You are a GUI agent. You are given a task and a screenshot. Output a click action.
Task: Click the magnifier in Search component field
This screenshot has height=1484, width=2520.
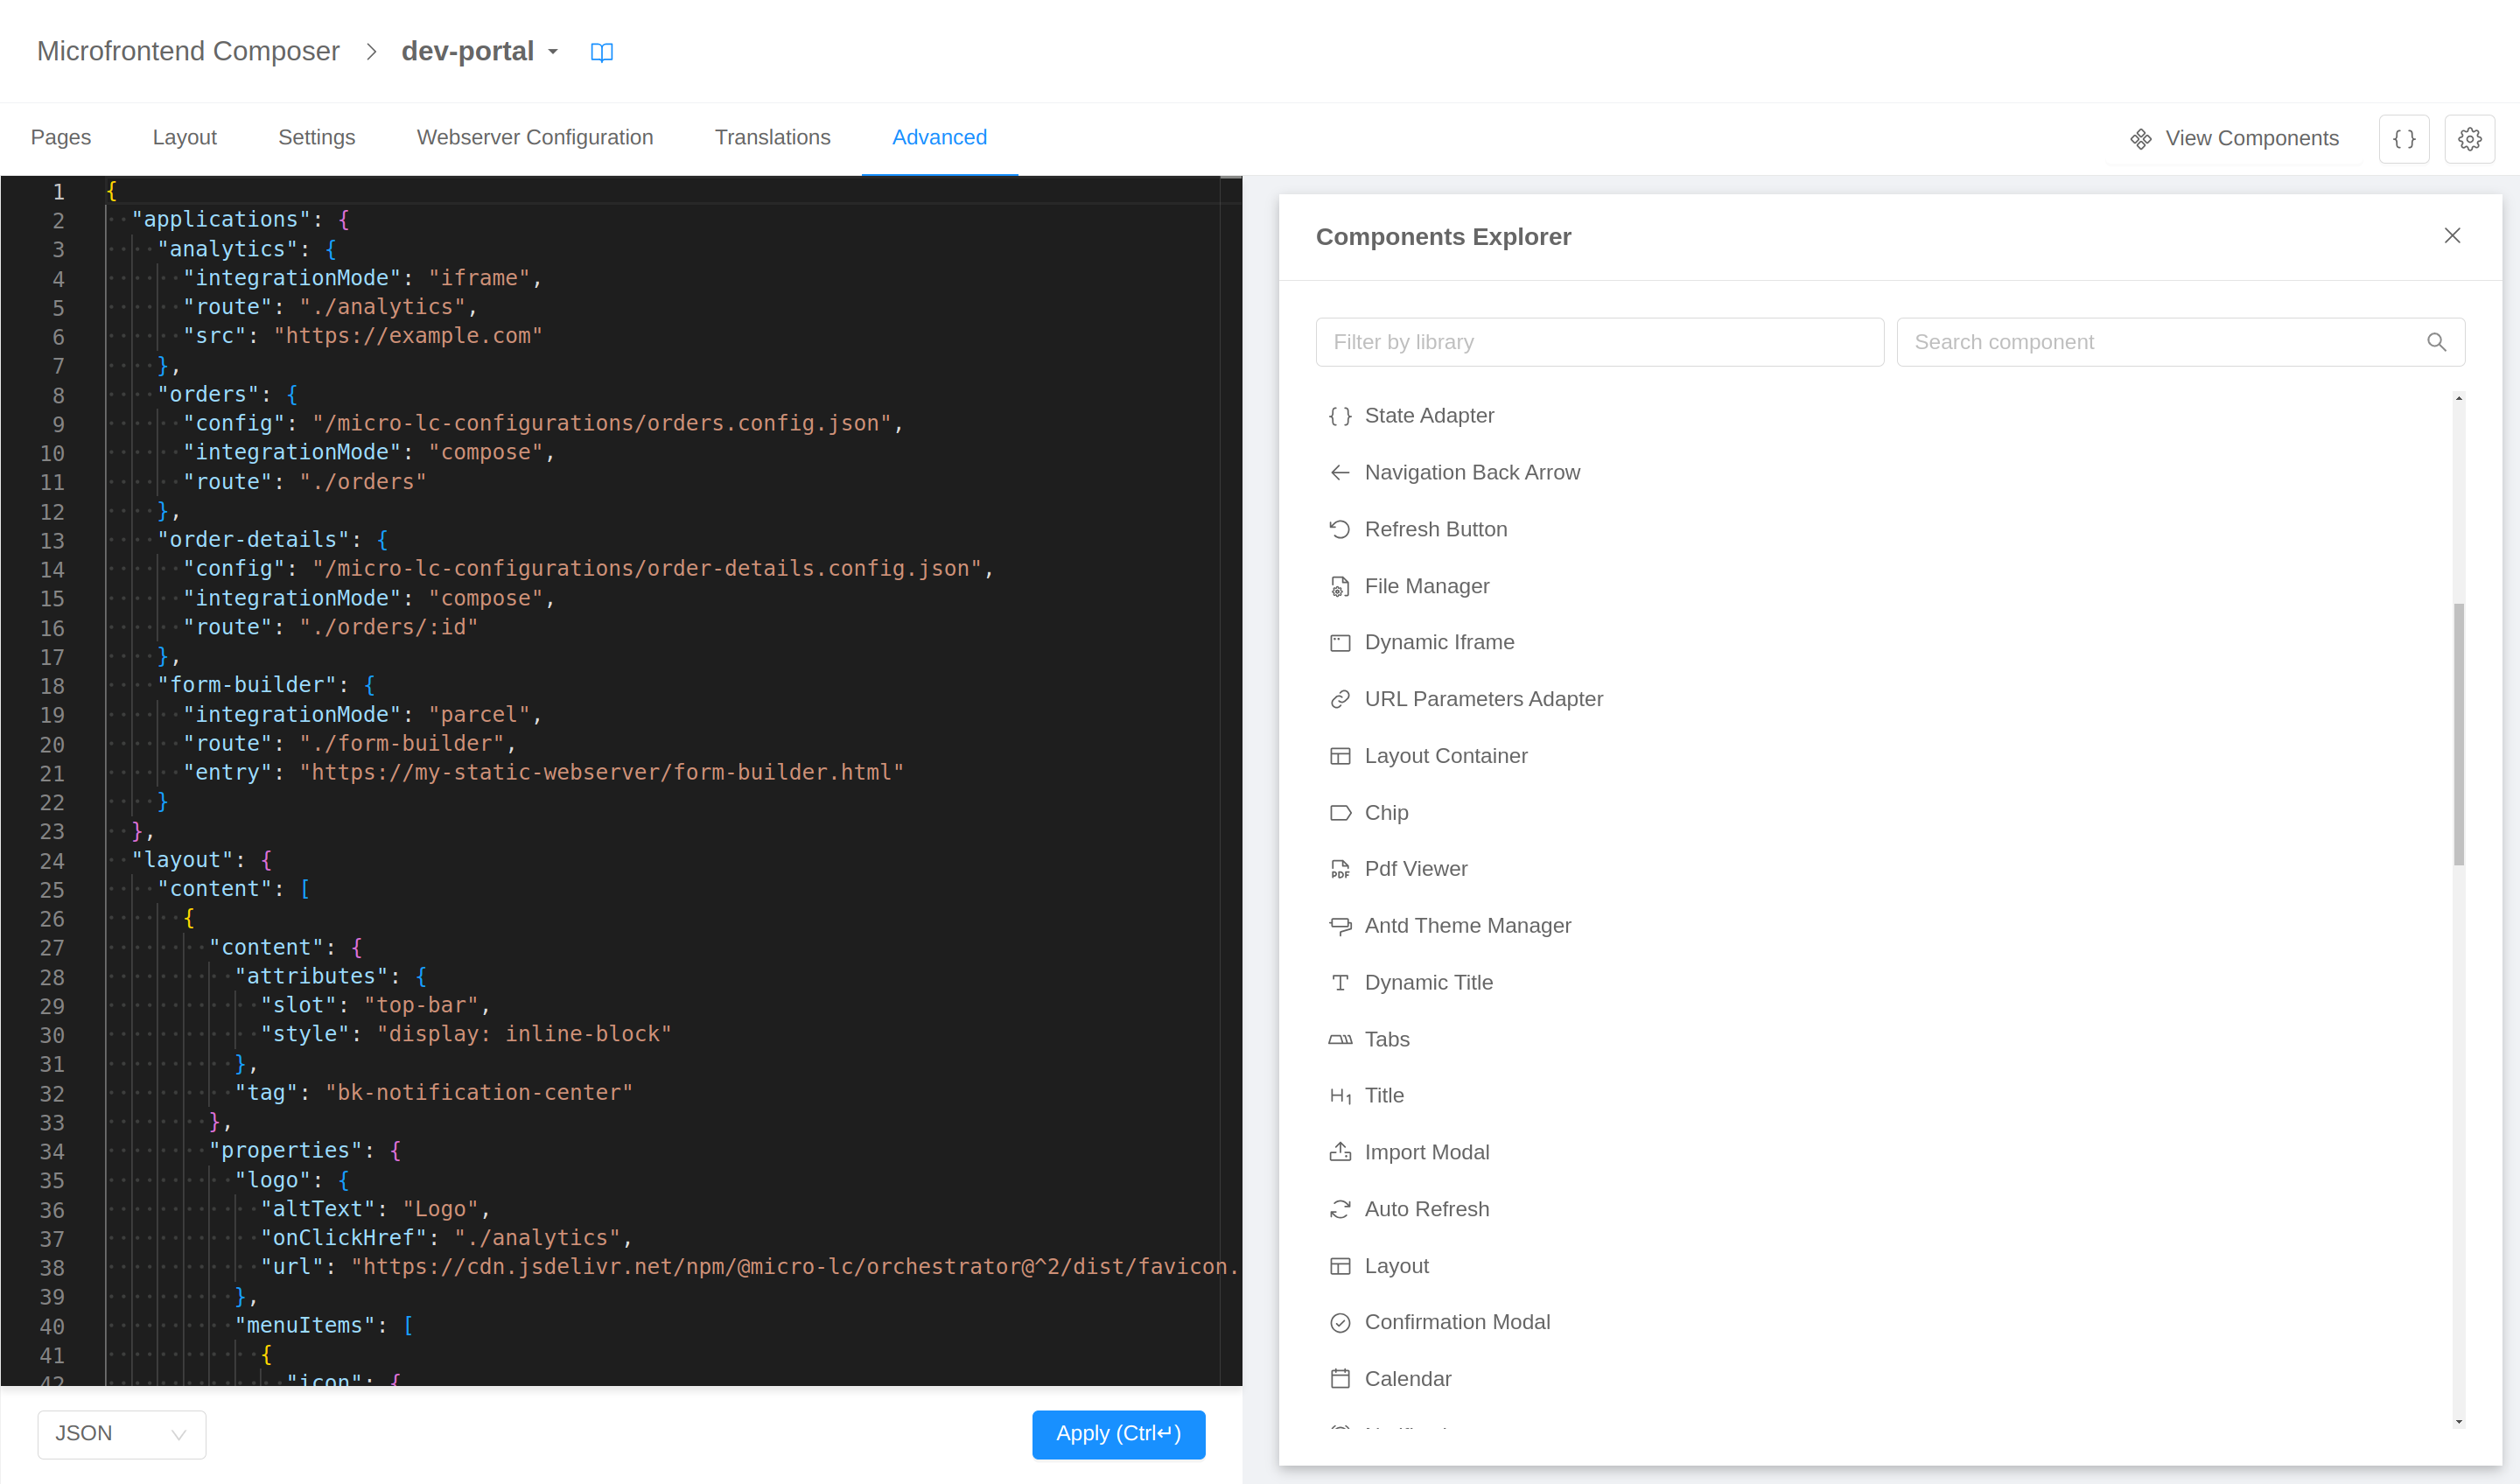point(2437,342)
